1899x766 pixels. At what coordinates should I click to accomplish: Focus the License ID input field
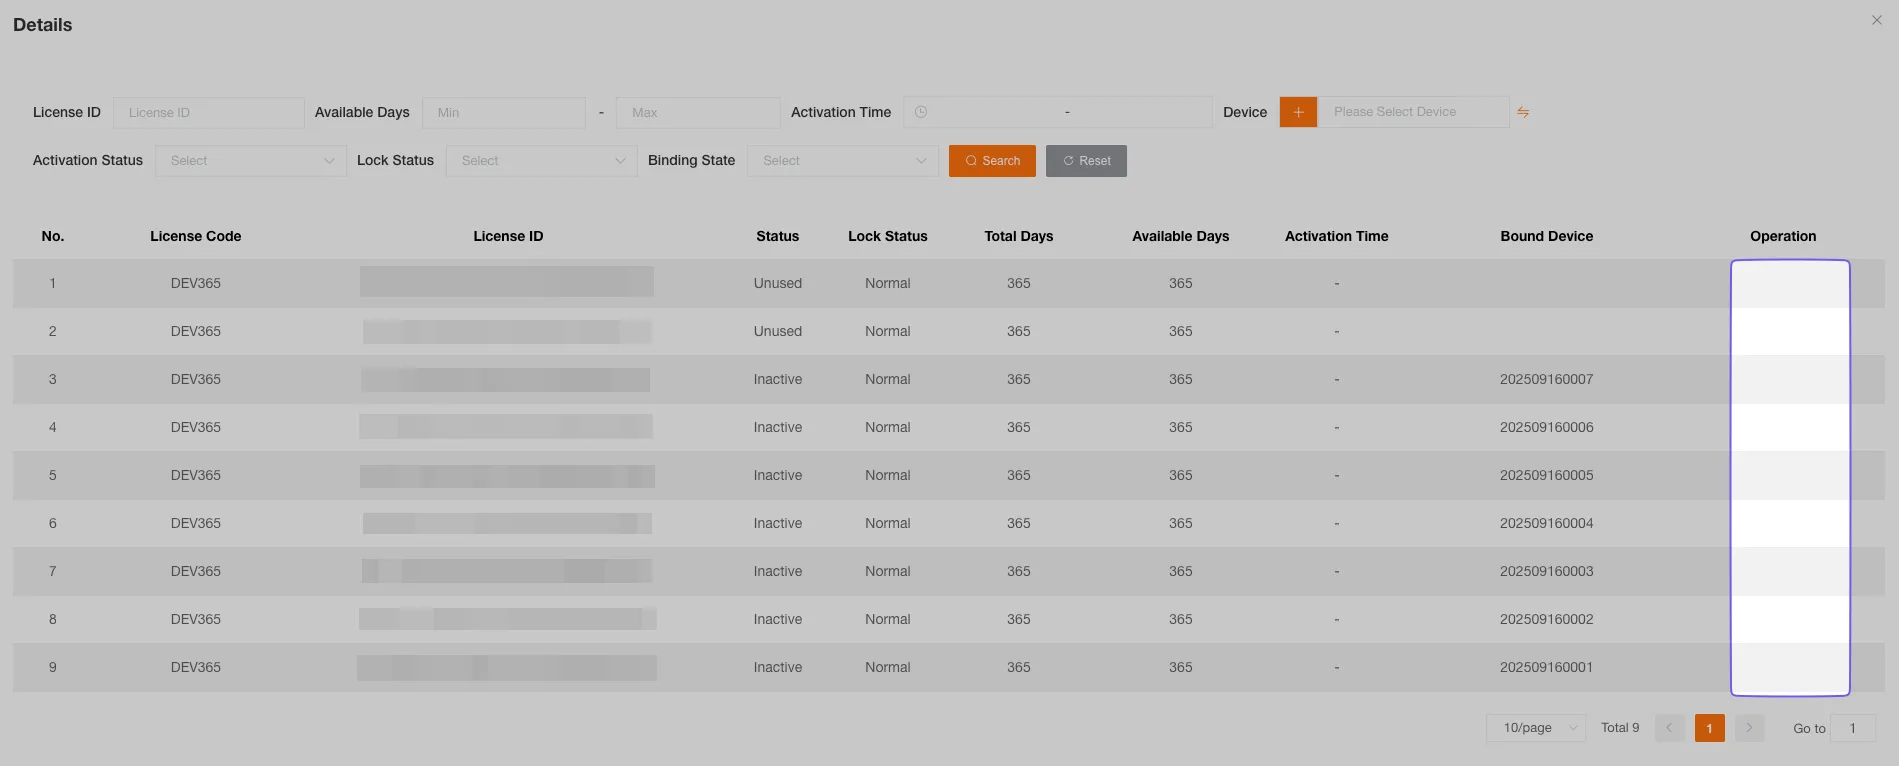208,113
